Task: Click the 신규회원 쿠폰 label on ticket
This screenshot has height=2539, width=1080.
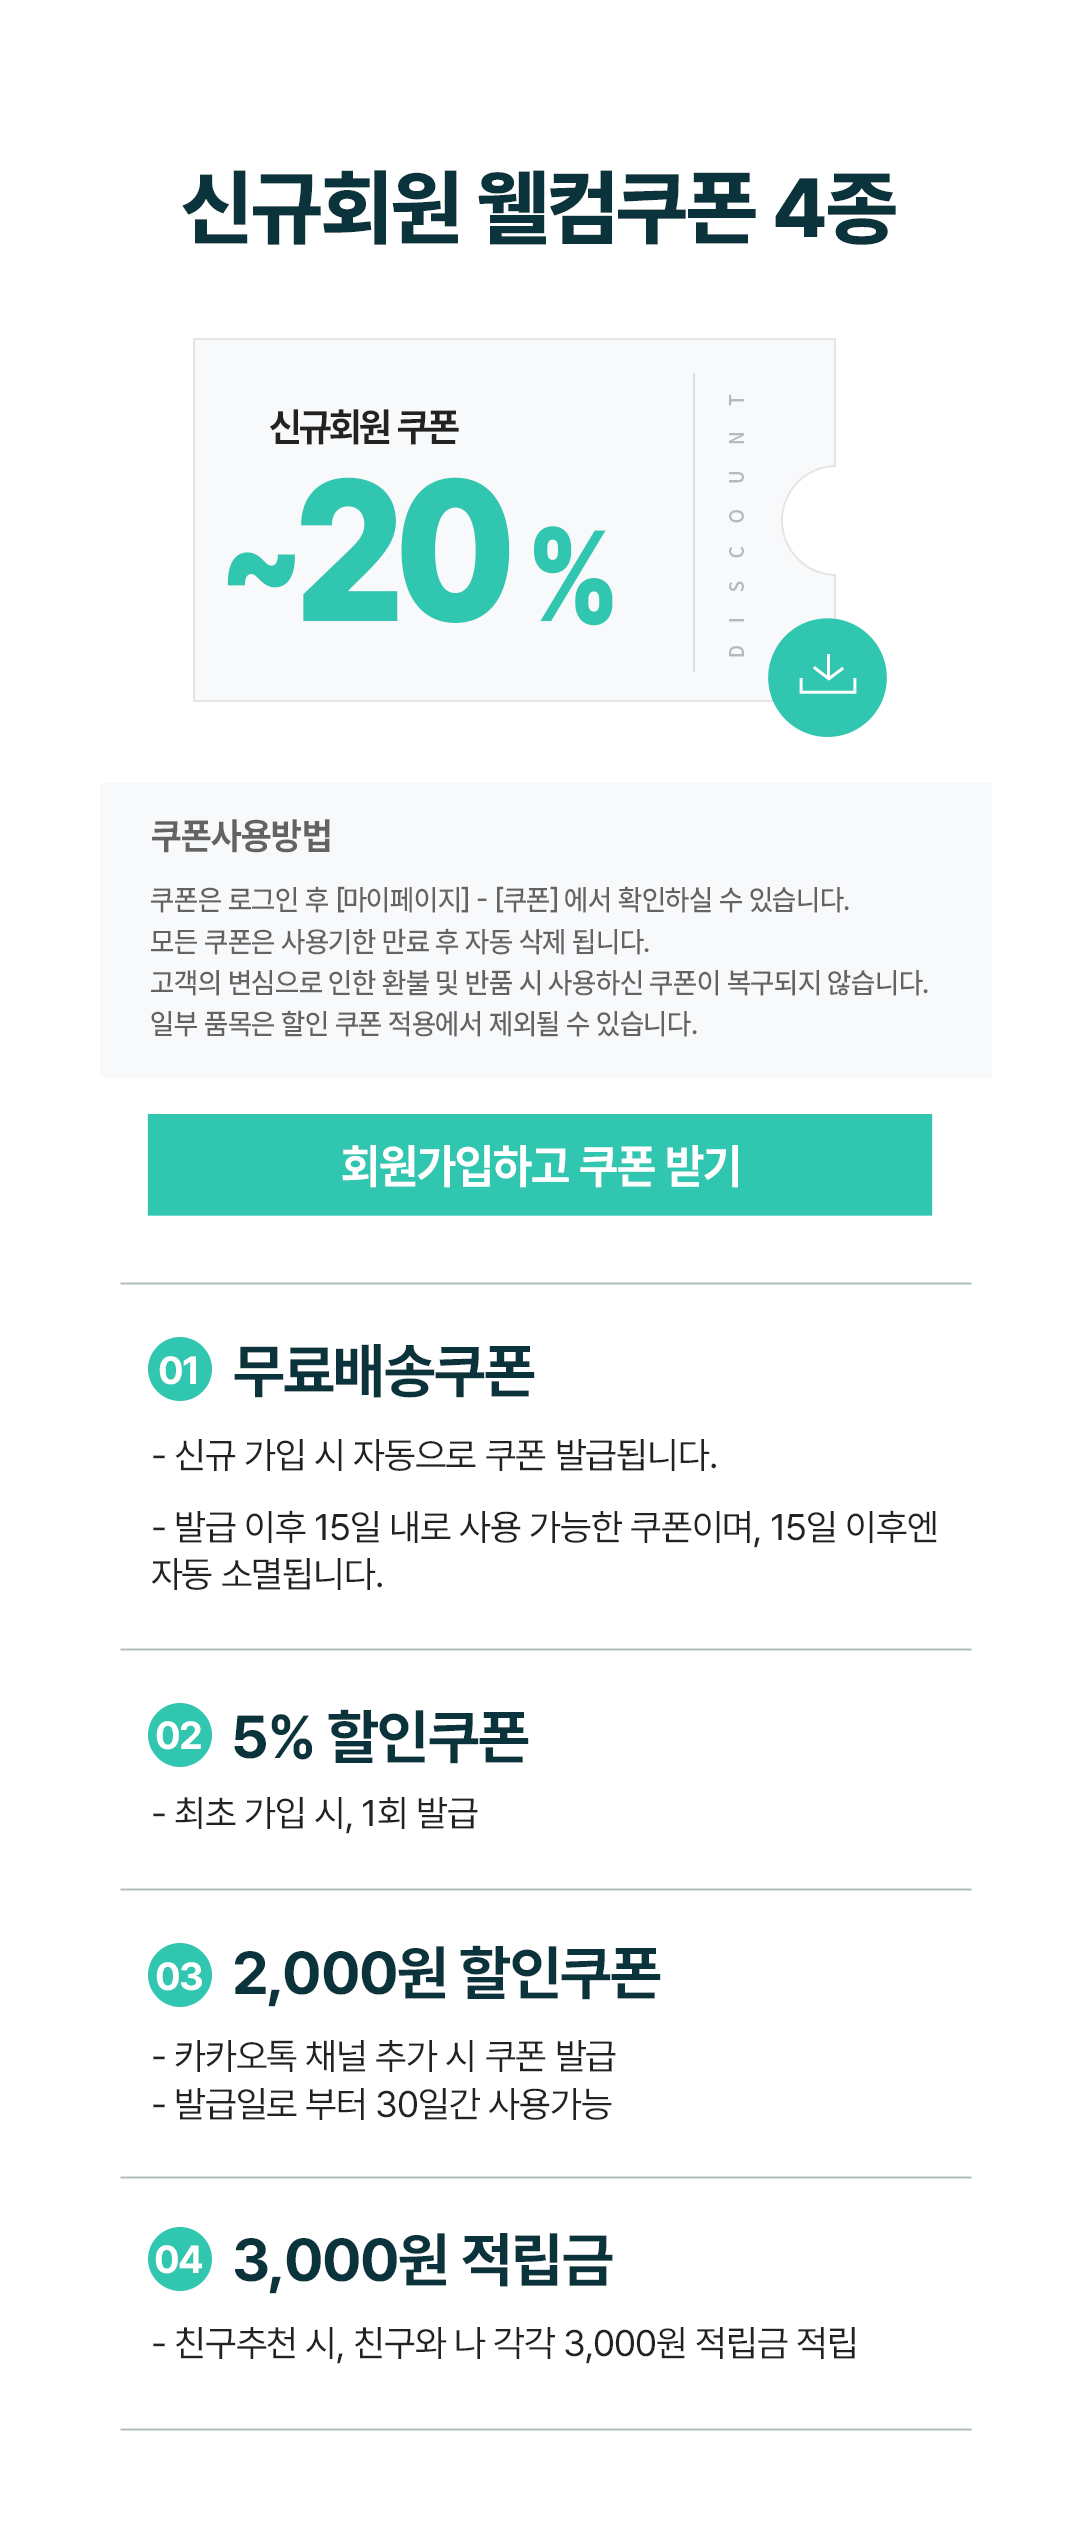Action: (x=364, y=427)
